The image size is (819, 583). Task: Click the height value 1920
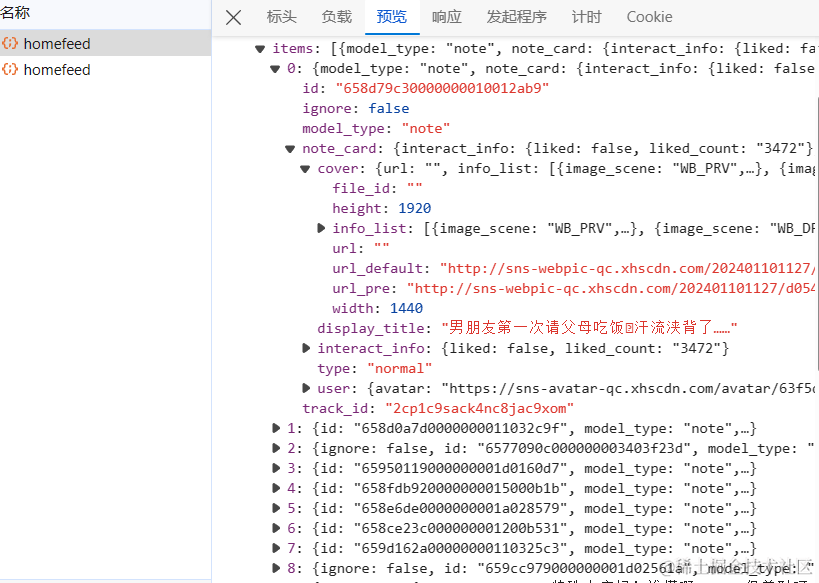coord(415,208)
